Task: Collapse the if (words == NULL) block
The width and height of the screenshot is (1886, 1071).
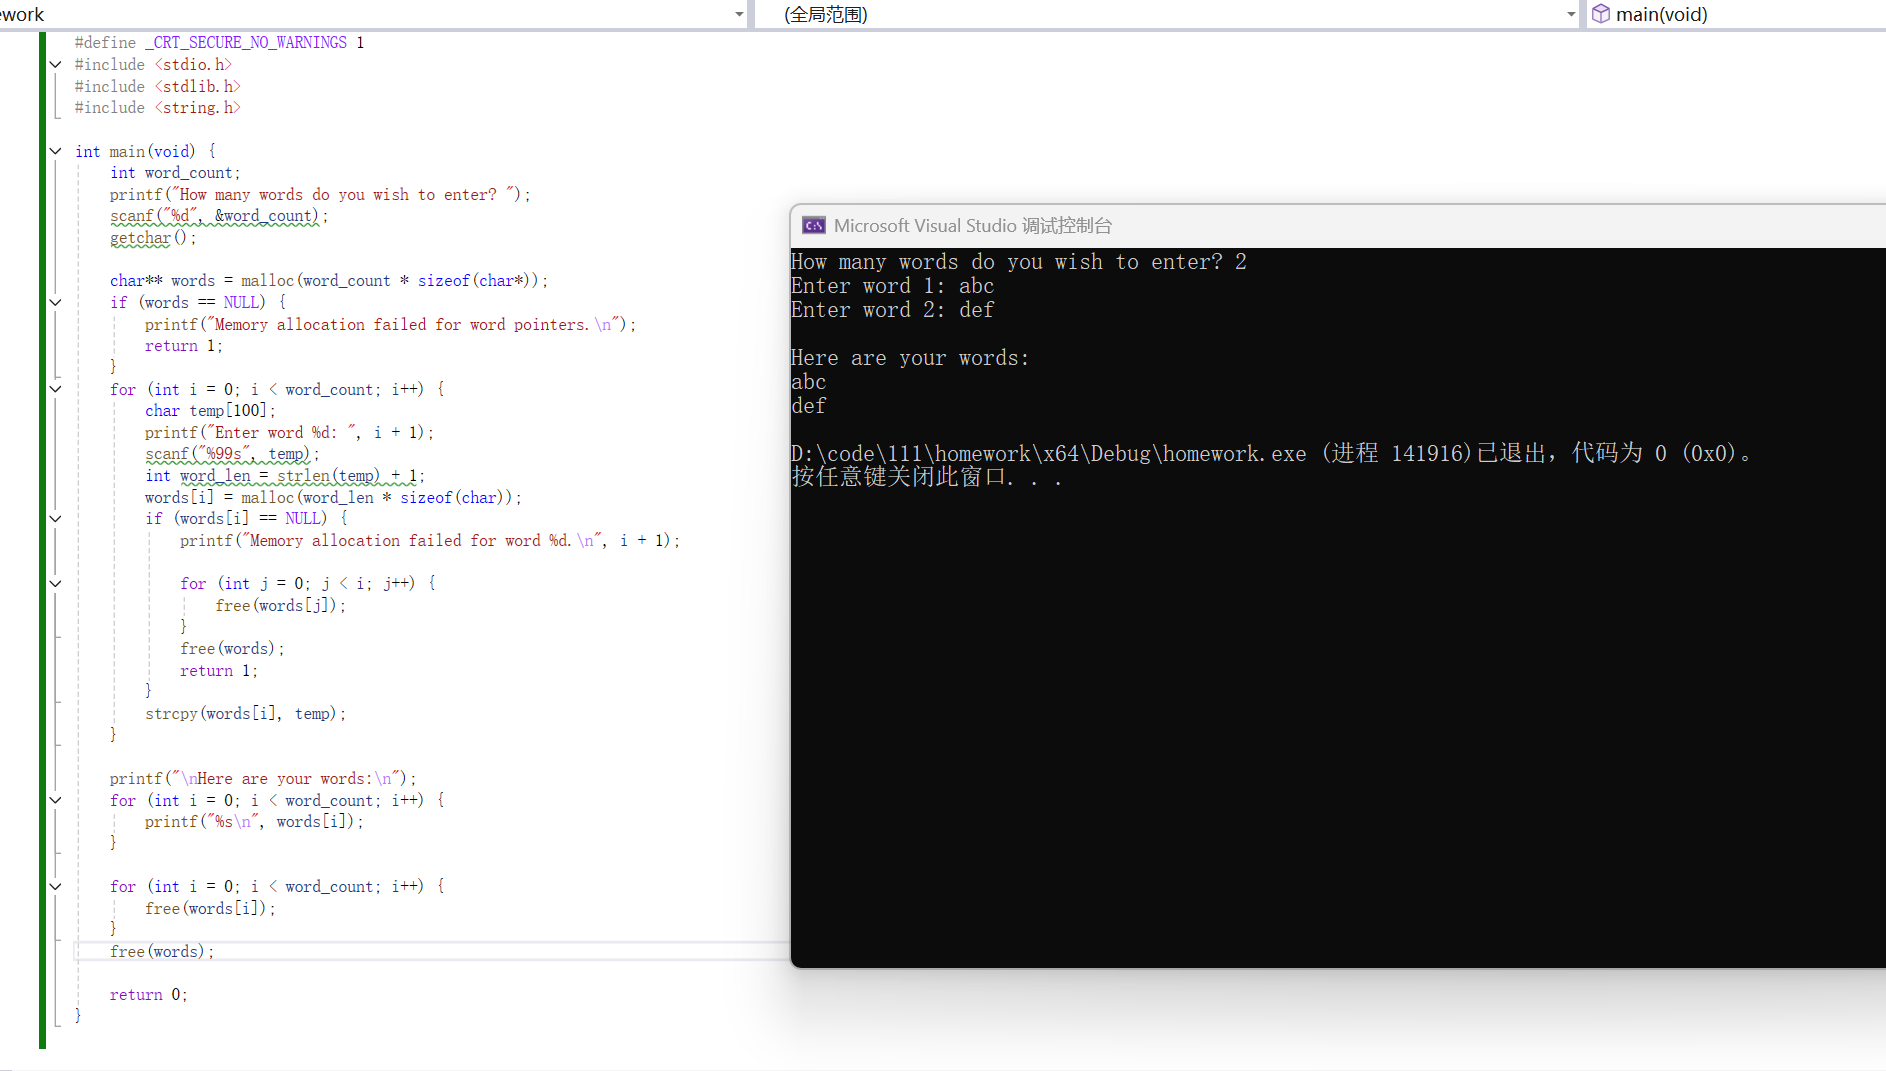Action: [55, 303]
